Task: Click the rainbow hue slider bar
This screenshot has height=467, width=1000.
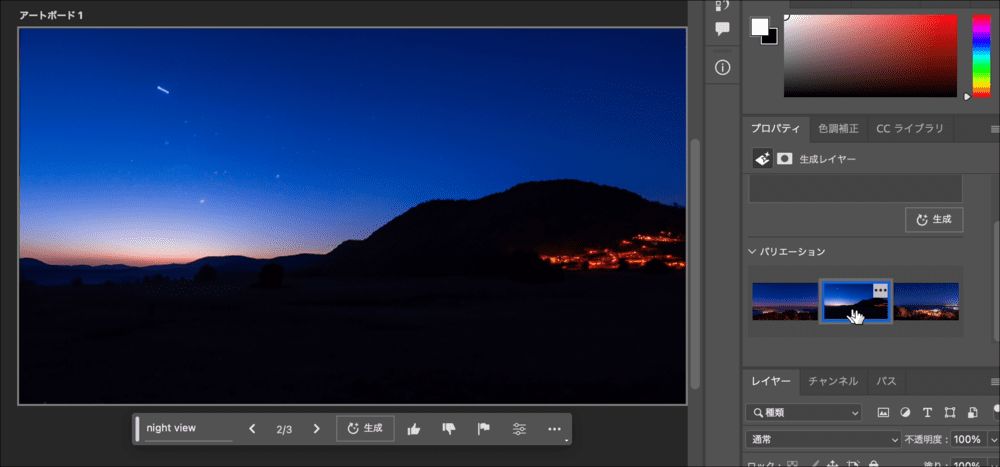Action: (981, 56)
